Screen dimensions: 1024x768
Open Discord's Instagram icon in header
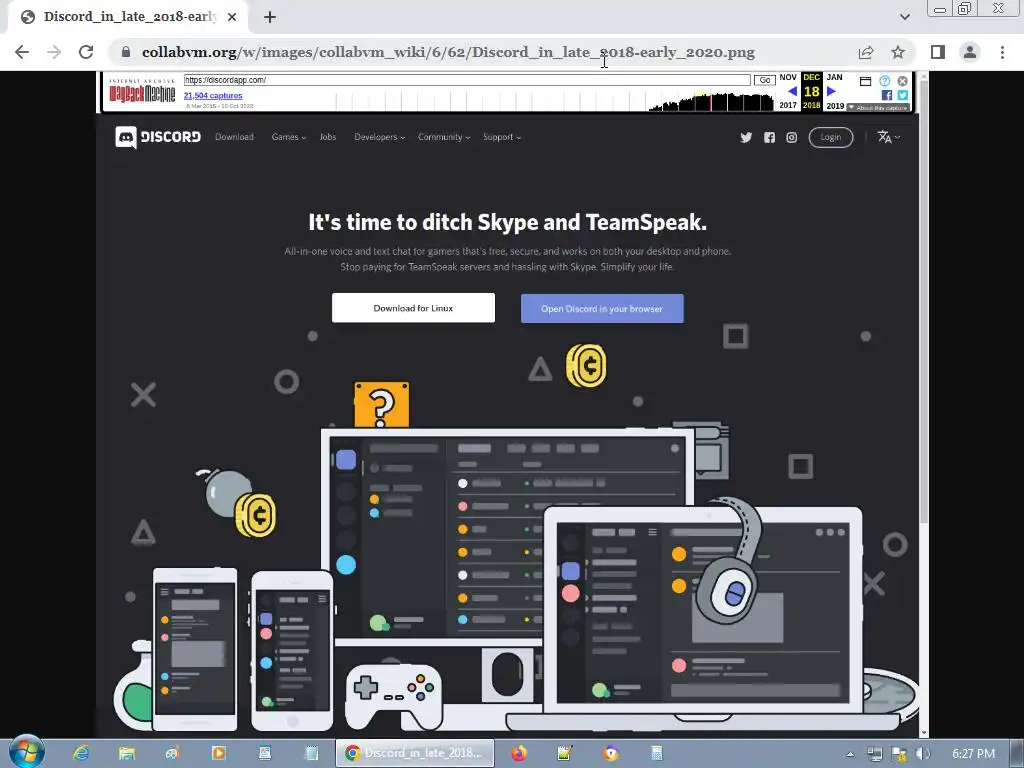(792, 137)
